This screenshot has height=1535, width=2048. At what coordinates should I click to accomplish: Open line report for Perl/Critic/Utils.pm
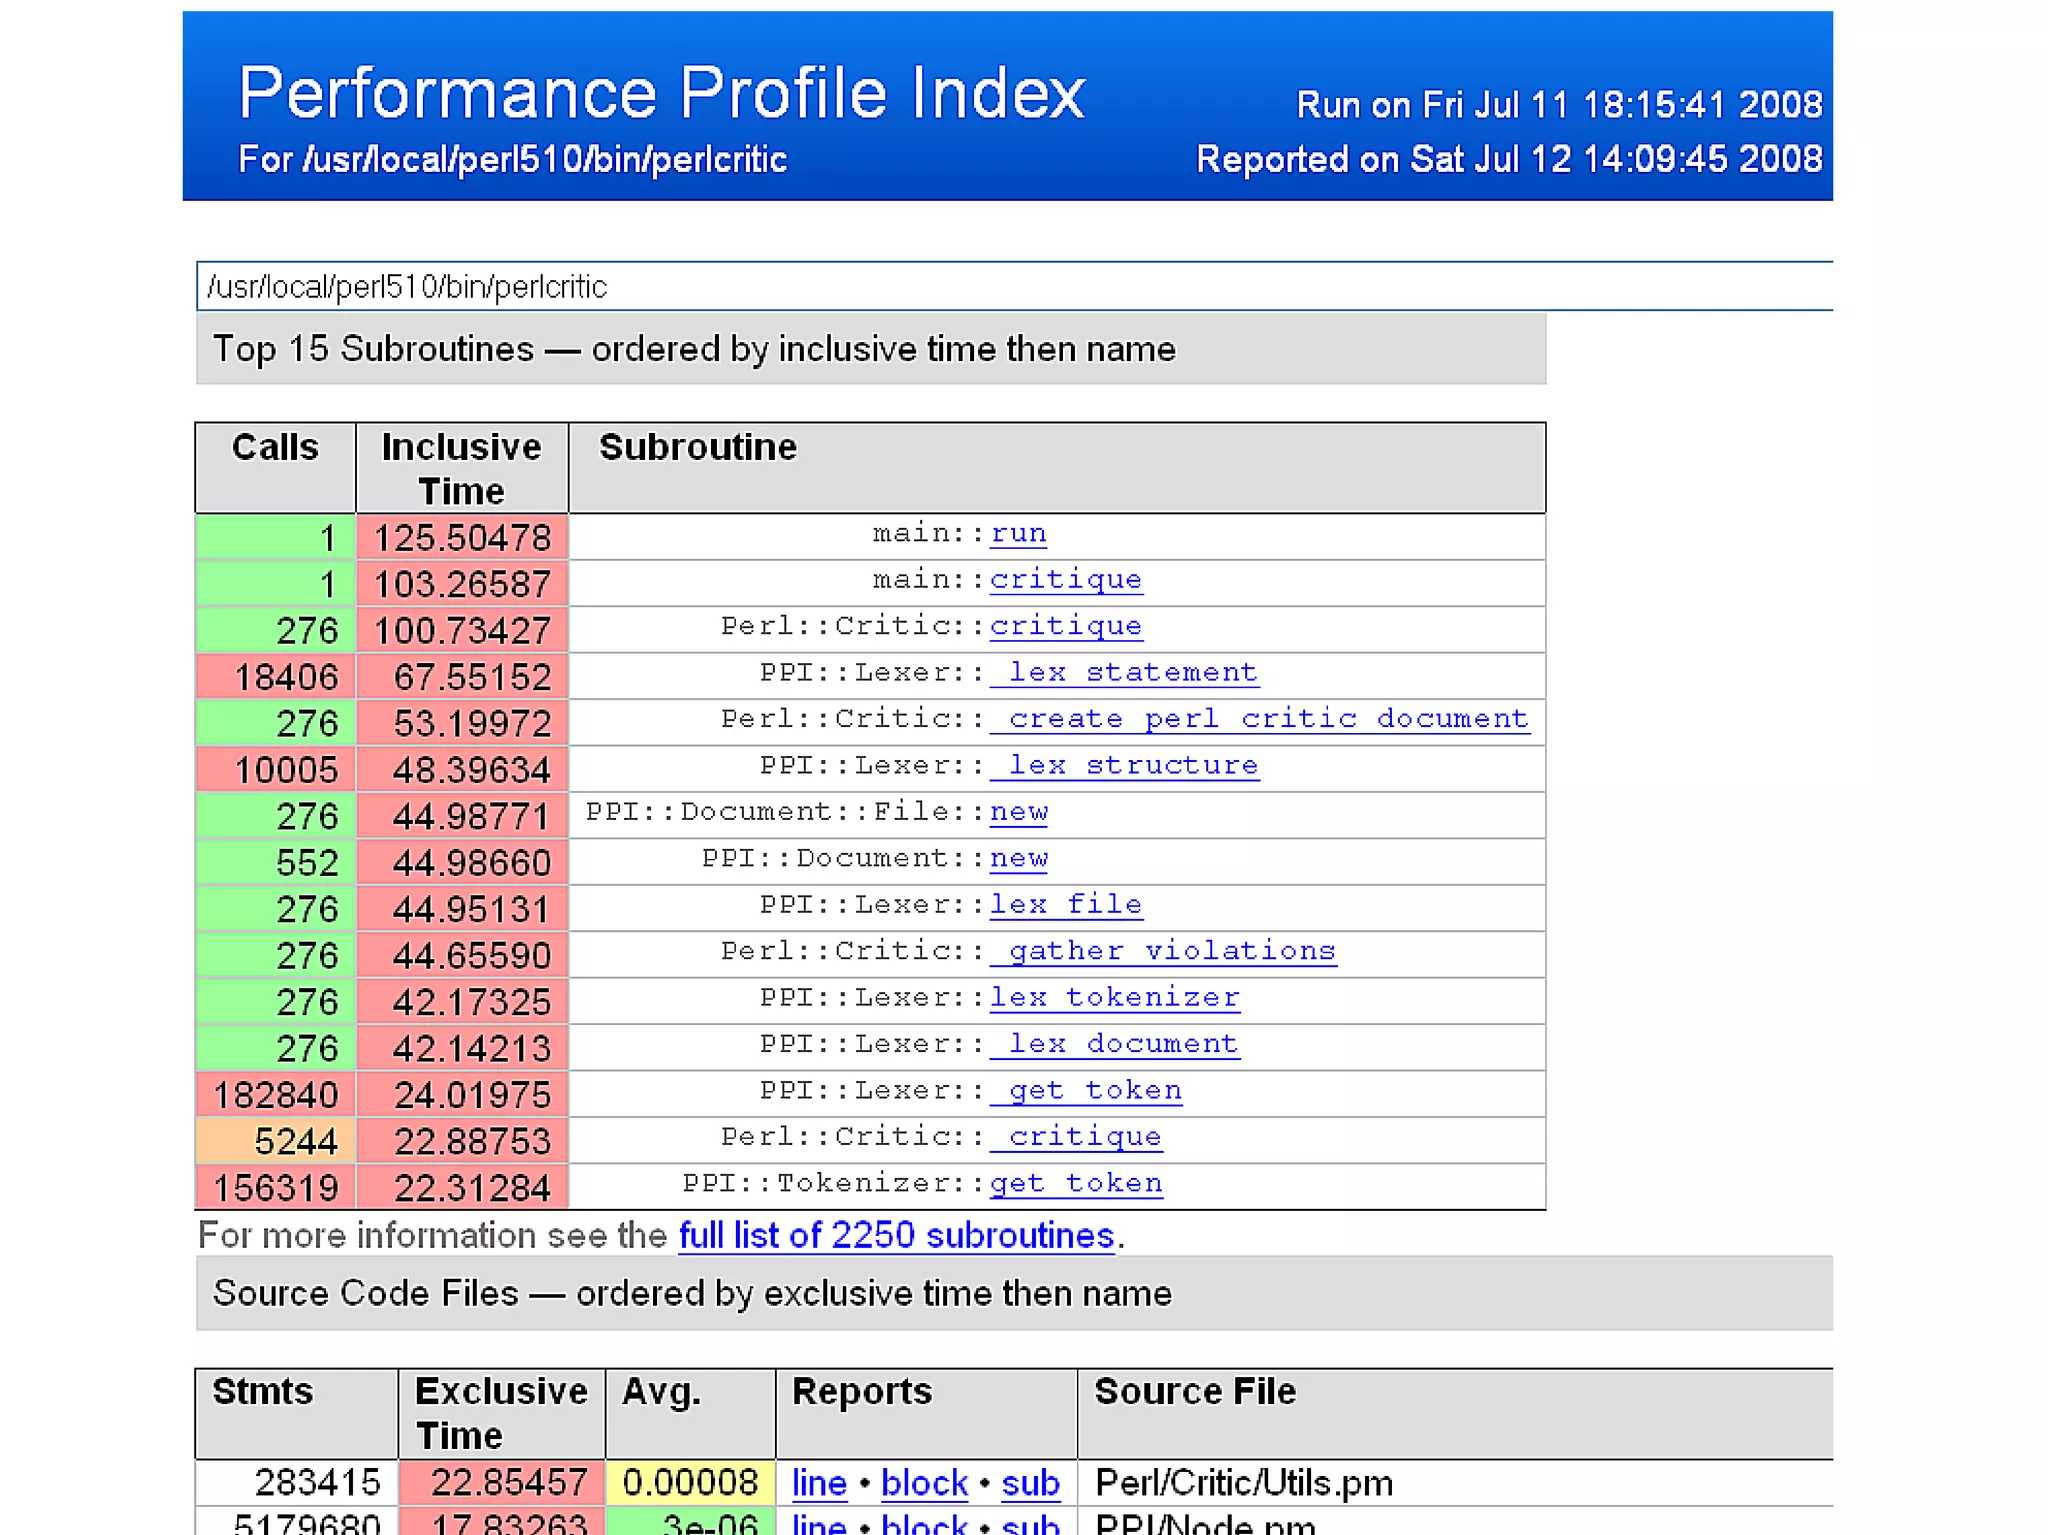point(818,1483)
